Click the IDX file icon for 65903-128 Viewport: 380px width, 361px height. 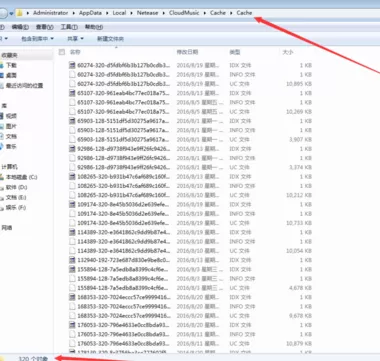pos(72,121)
